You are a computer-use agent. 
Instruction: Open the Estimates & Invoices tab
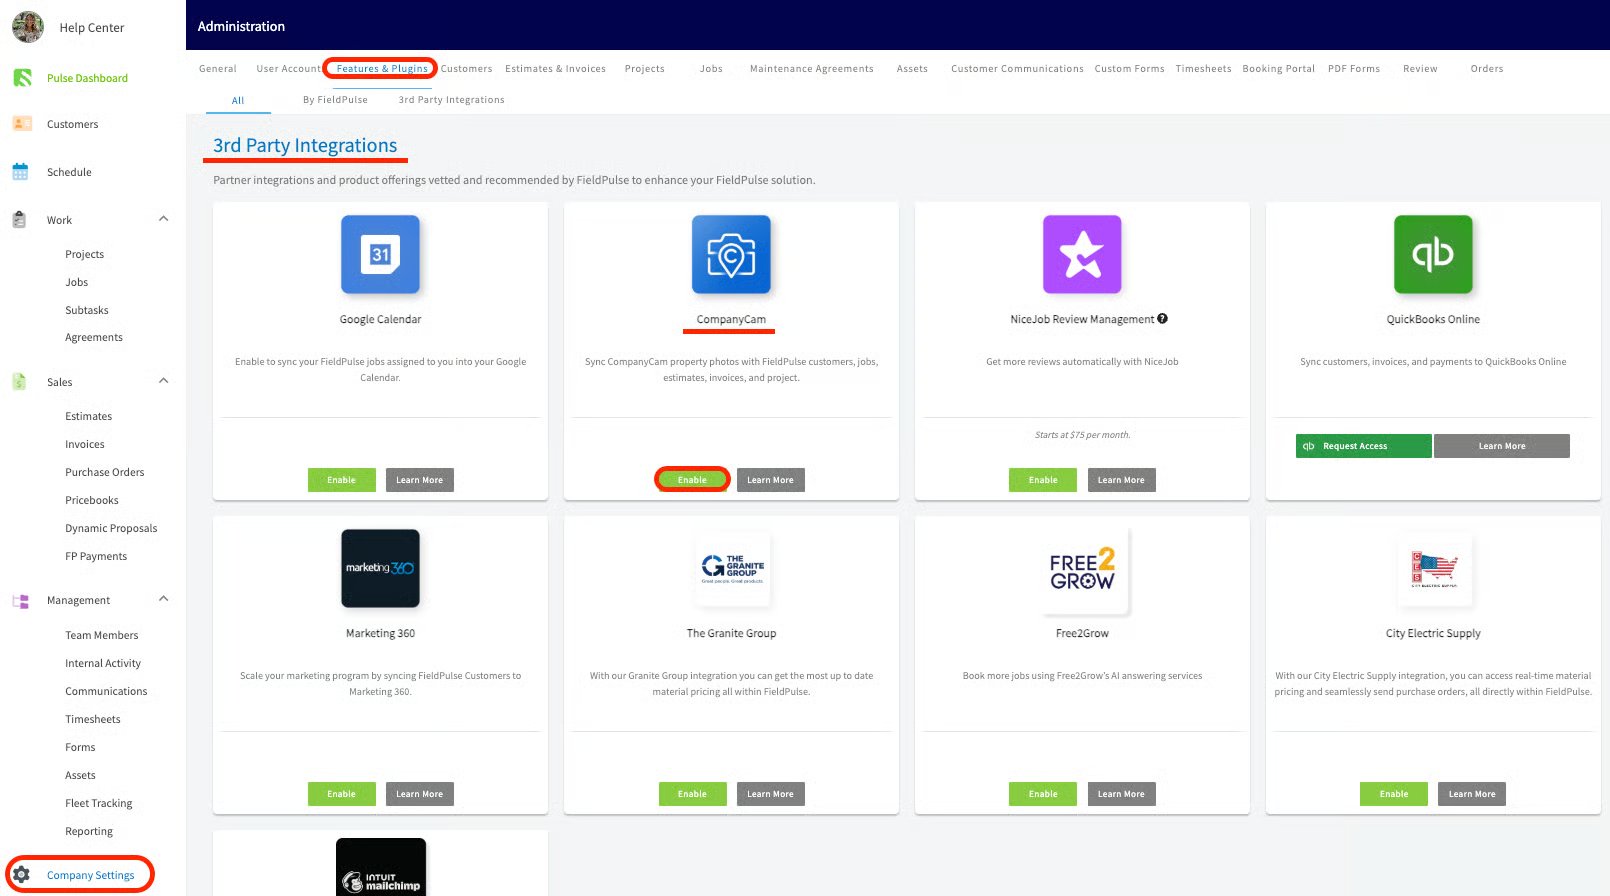555,68
